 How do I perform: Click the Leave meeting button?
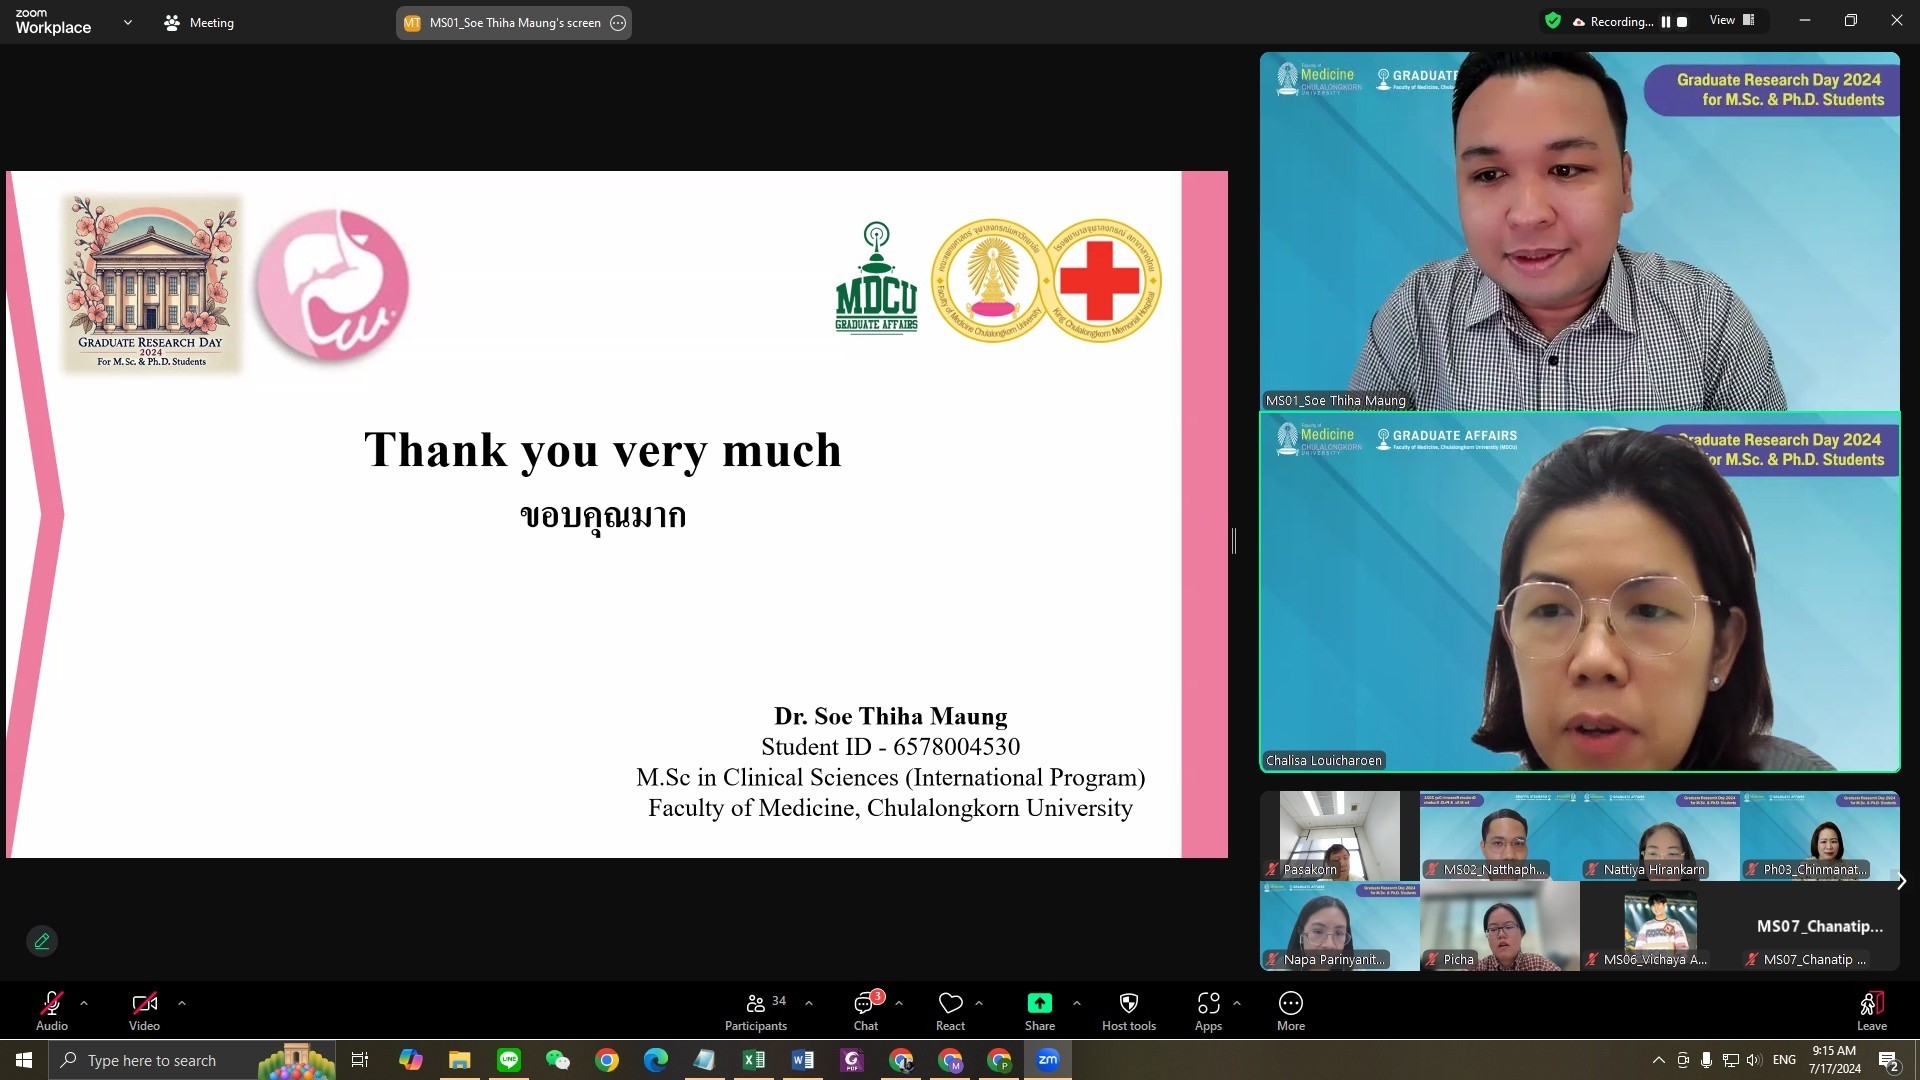coord(1871,1010)
